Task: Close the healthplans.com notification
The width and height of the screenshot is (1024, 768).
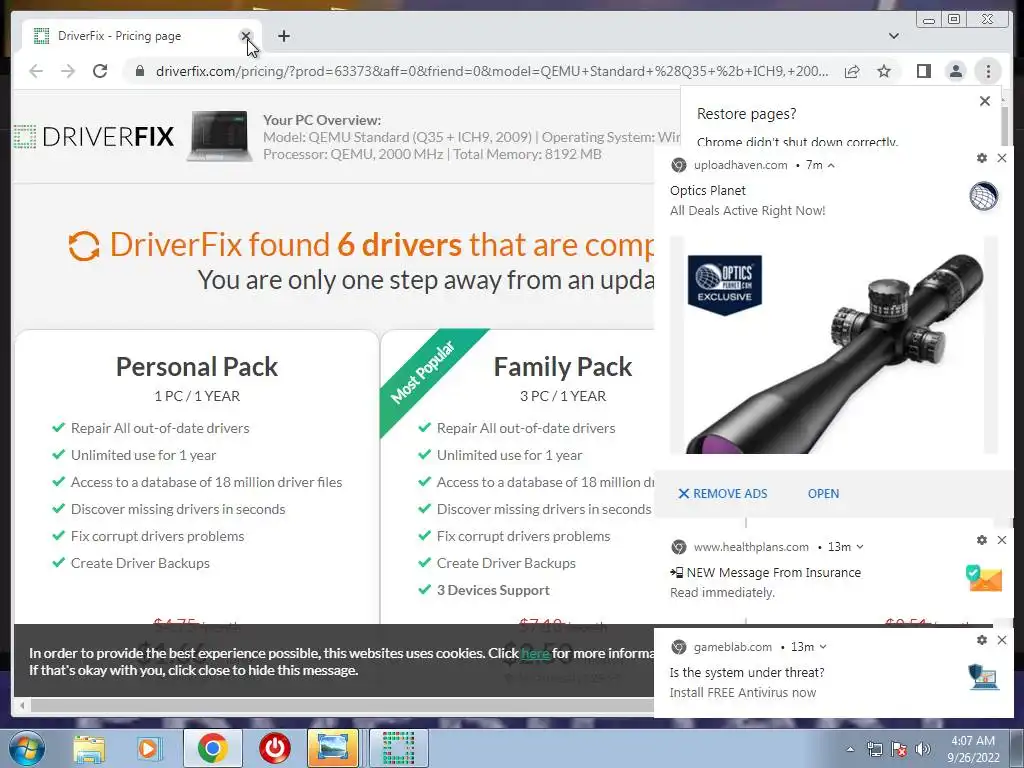Action: click(1002, 540)
